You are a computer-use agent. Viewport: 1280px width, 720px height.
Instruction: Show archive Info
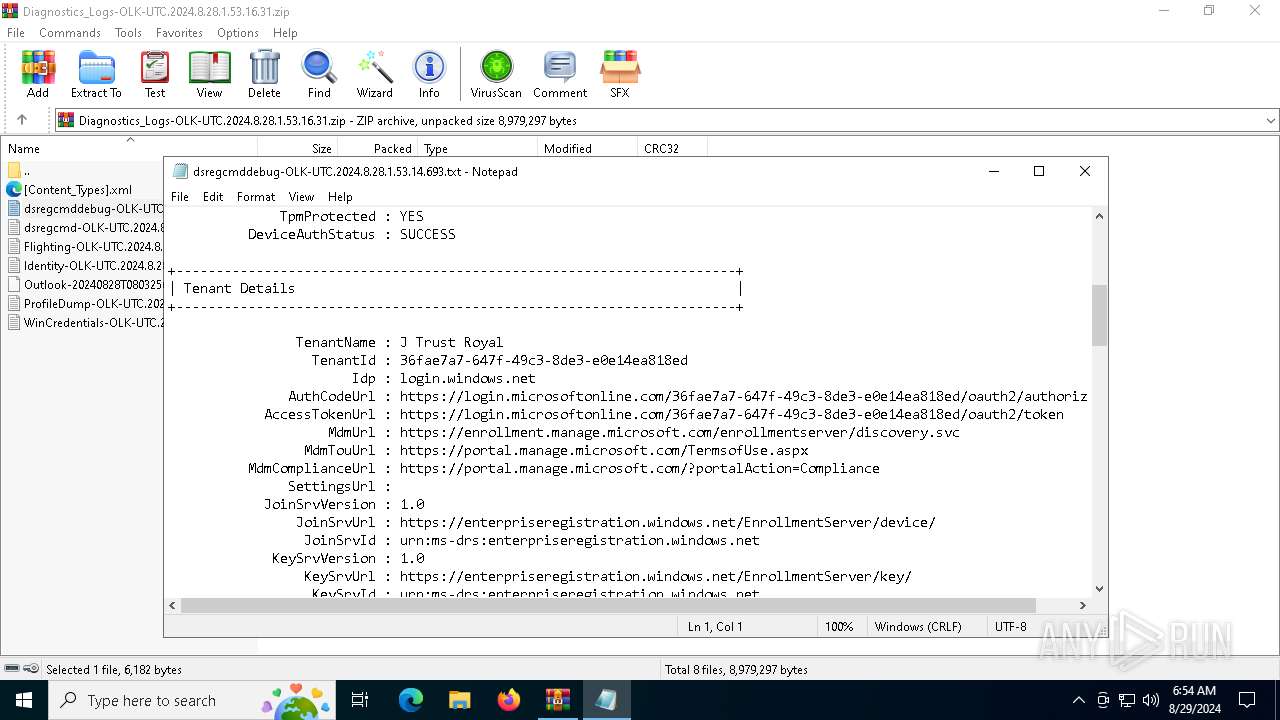[429, 75]
